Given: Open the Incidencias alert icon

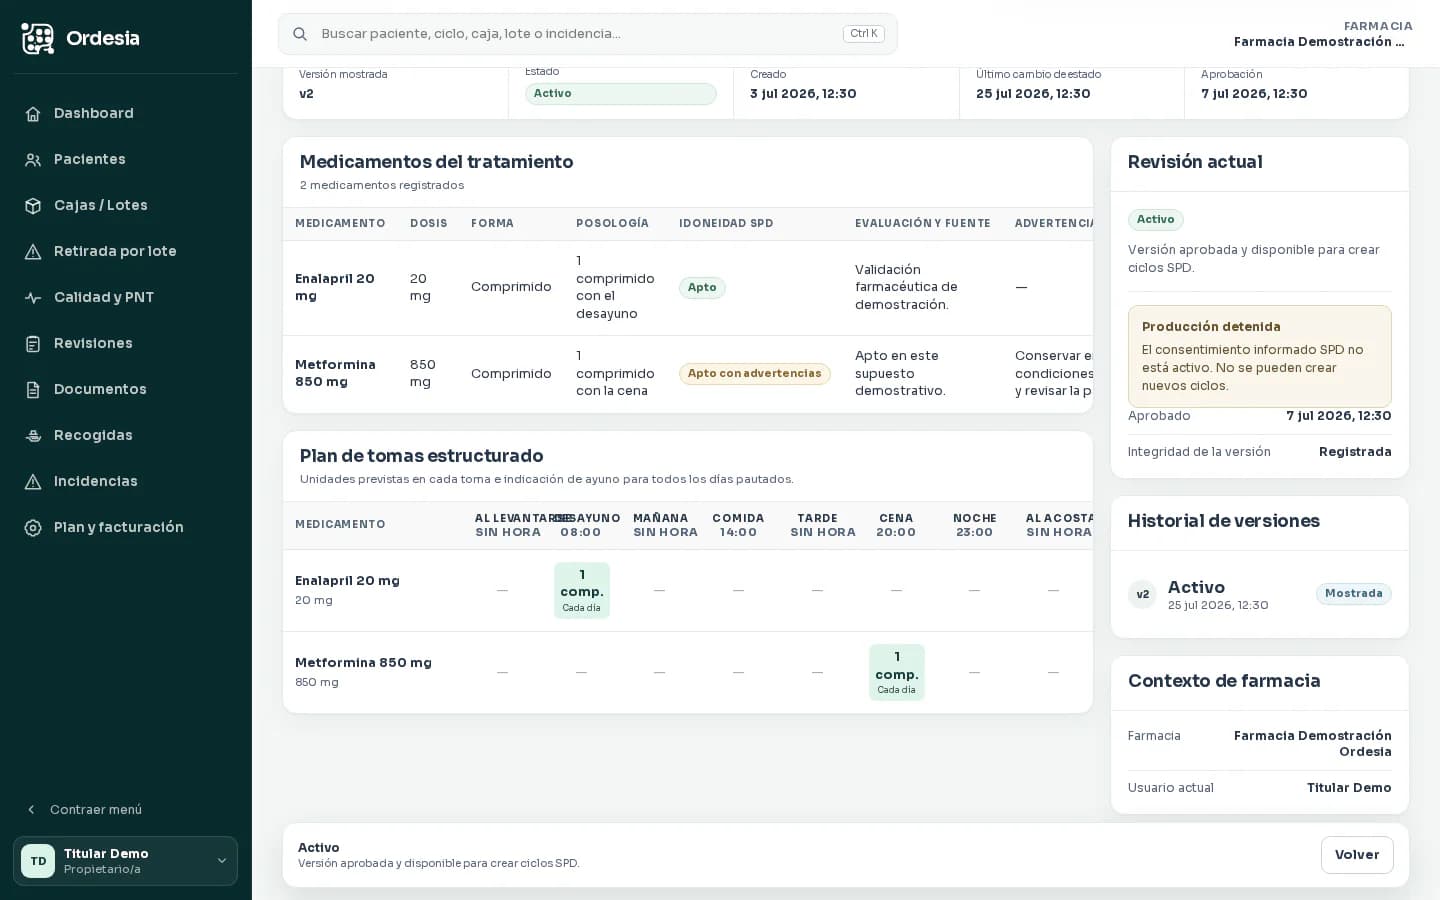Looking at the screenshot, I should (33, 481).
